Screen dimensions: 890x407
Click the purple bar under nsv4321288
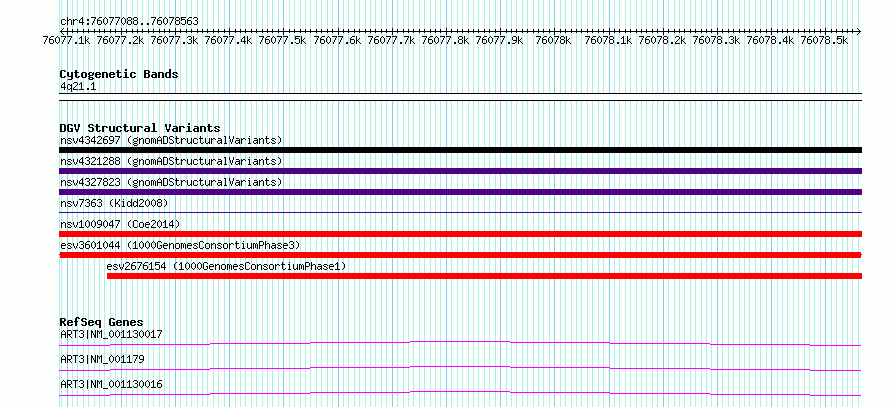pos(460,171)
